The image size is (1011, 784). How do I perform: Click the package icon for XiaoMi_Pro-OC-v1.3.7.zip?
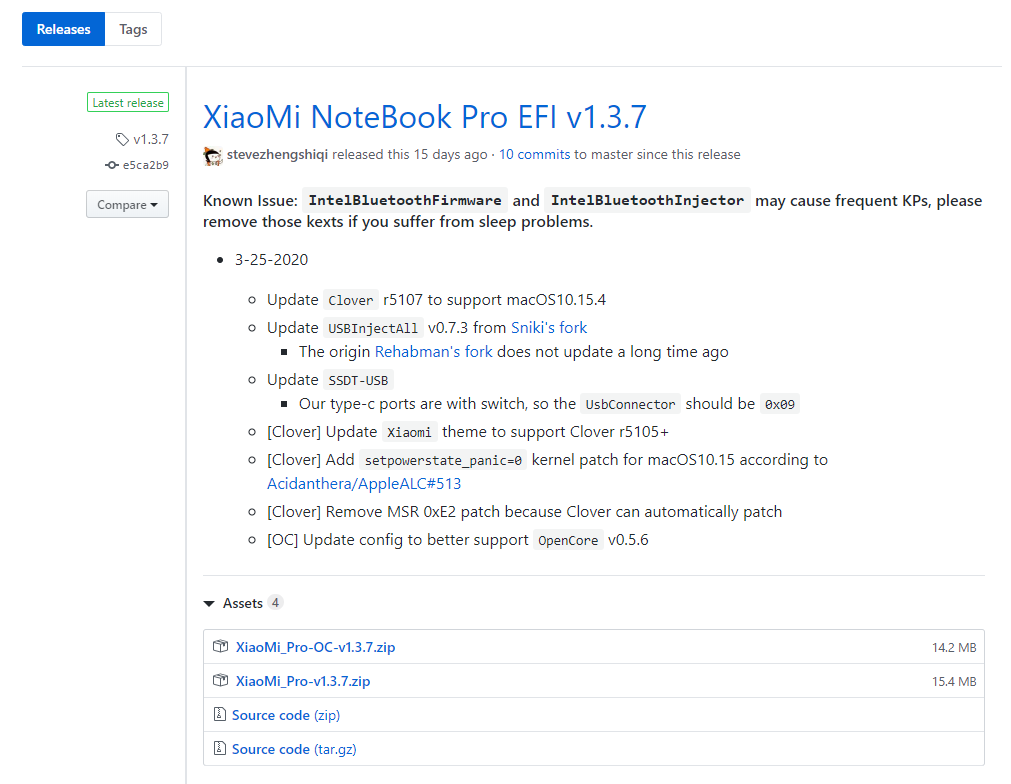[221, 647]
